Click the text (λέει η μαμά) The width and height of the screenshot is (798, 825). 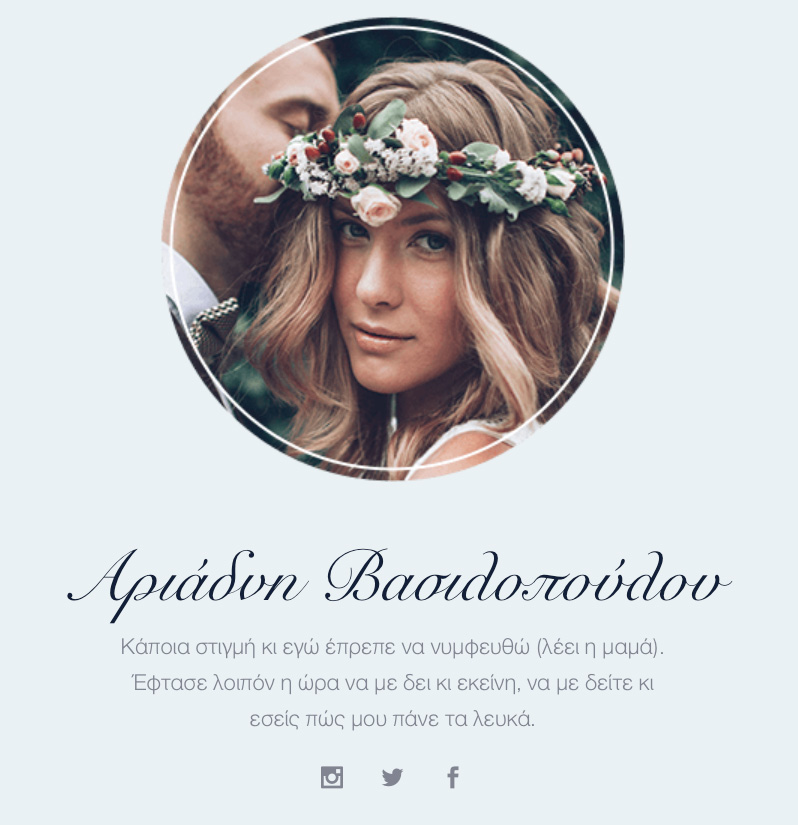point(601,648)
